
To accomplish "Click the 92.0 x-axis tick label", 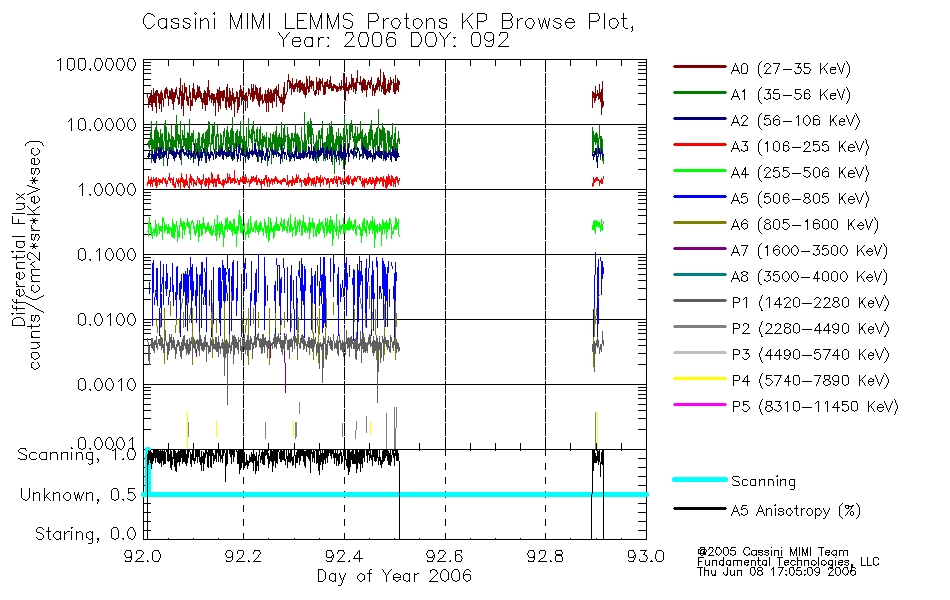I will (143, 556).
